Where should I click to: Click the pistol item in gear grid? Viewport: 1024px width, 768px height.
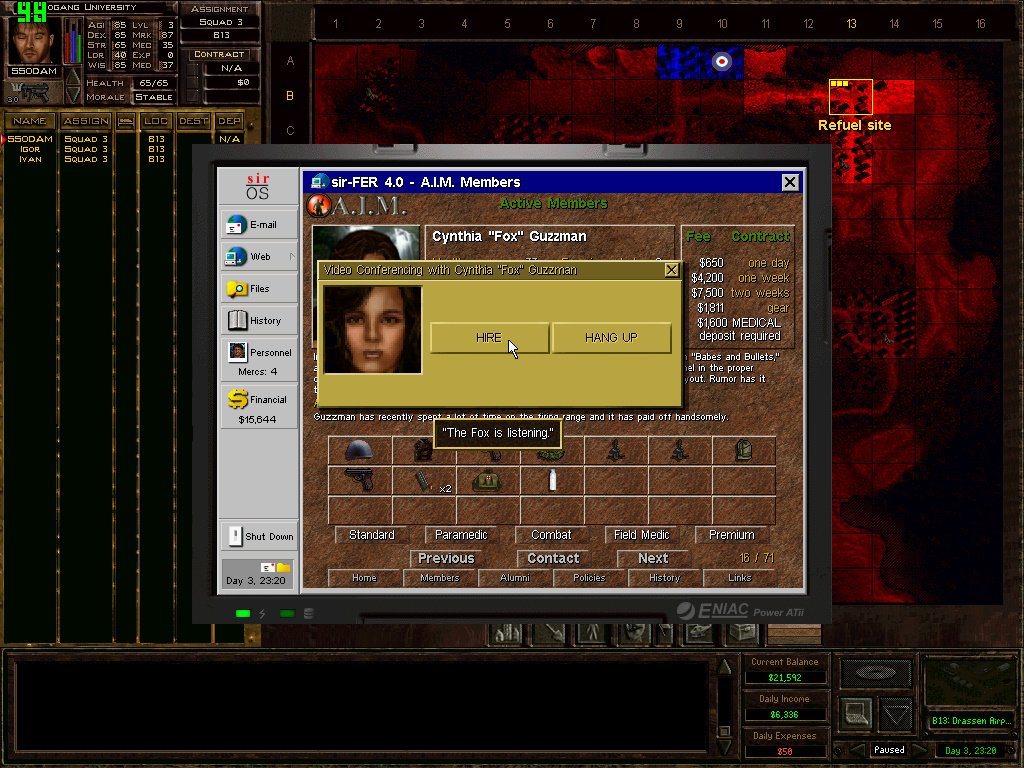click(x=359, y=481)
